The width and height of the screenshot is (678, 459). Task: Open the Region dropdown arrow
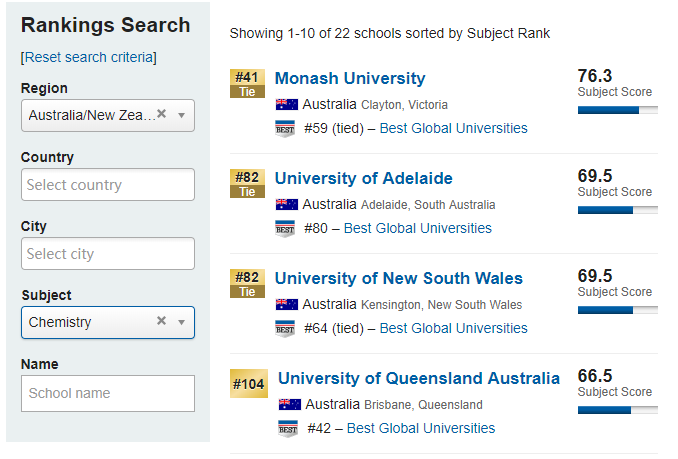pyautogui.click(x=182, y=115)
